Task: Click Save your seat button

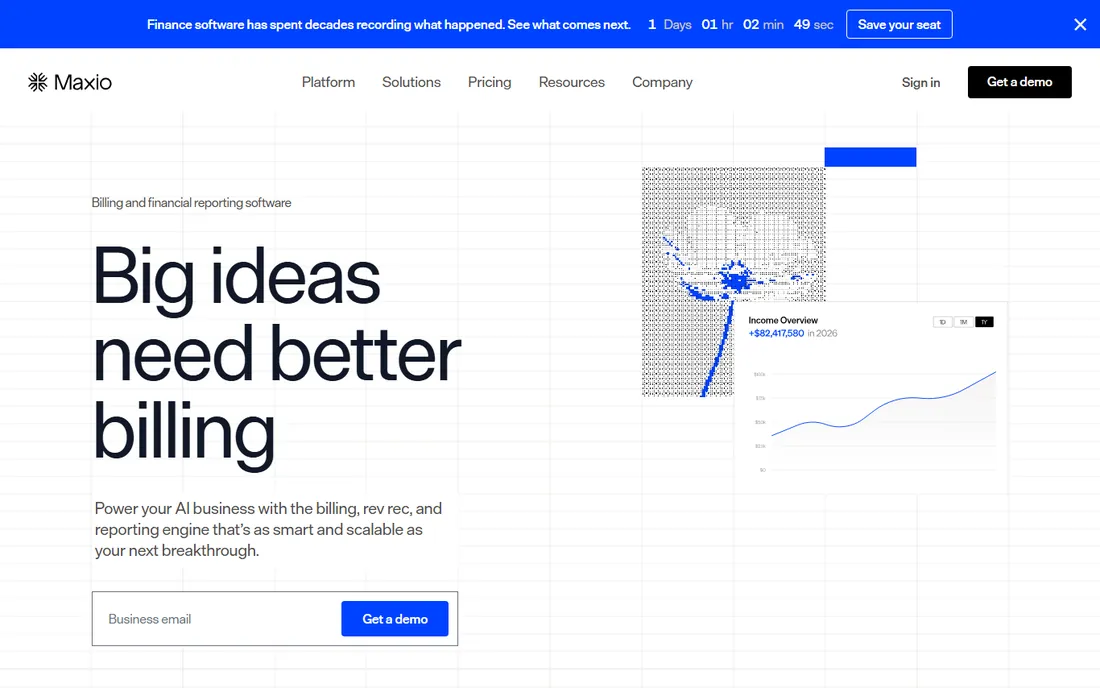Action: (x=899, y=25)
